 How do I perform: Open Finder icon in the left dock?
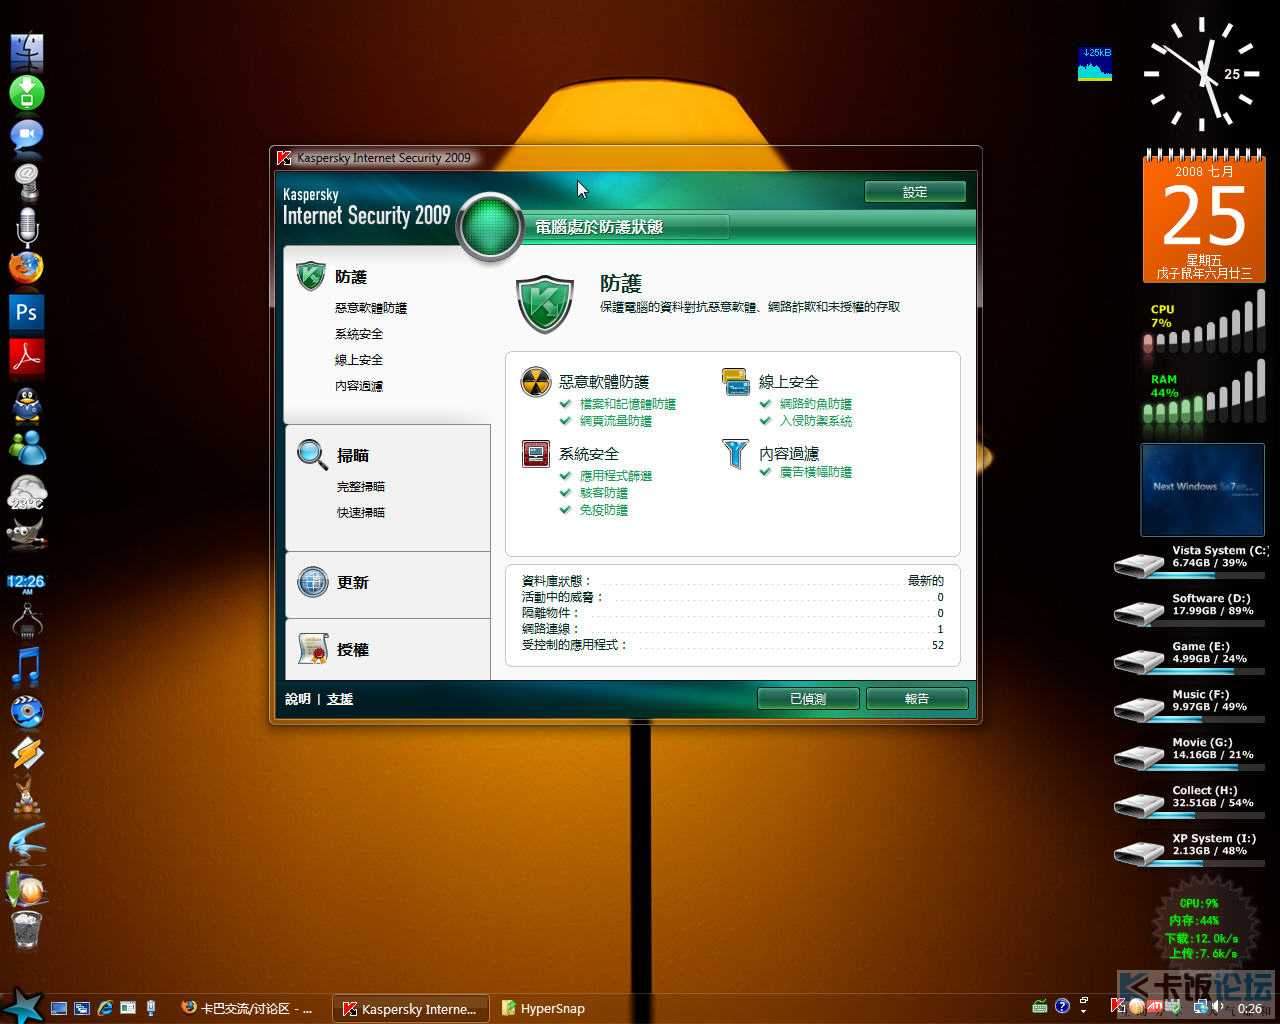[x=27, y=52]
